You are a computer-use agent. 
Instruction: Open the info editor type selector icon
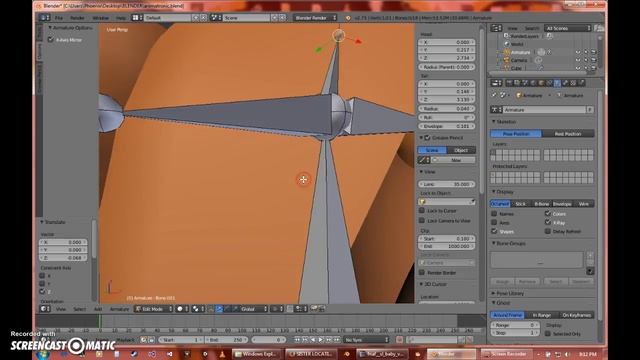43,18
